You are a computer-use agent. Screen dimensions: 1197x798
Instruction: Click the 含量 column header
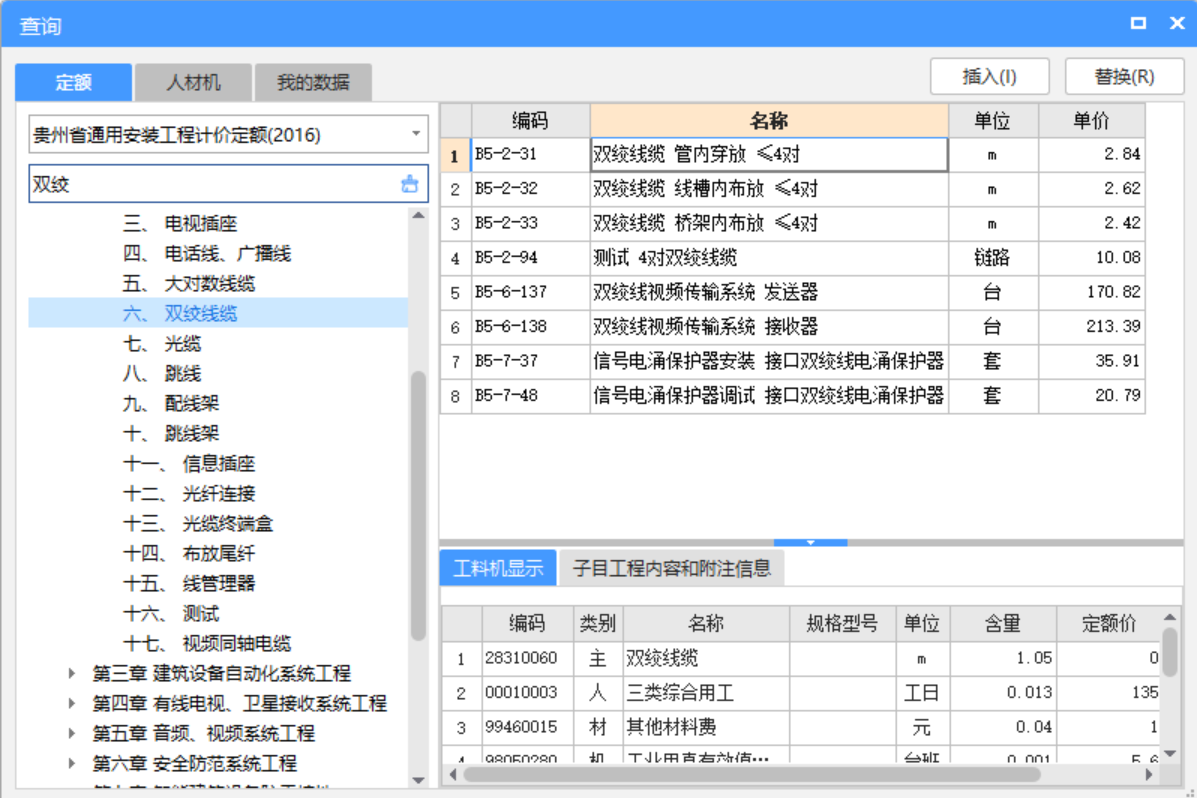point(1003,624)
